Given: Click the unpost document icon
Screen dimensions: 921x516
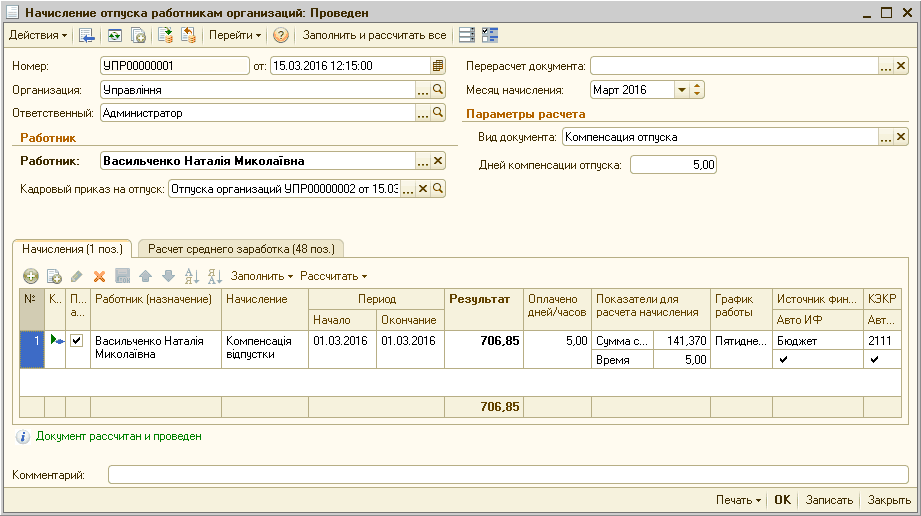Looking at the screenshot, I should pos(188,35).
